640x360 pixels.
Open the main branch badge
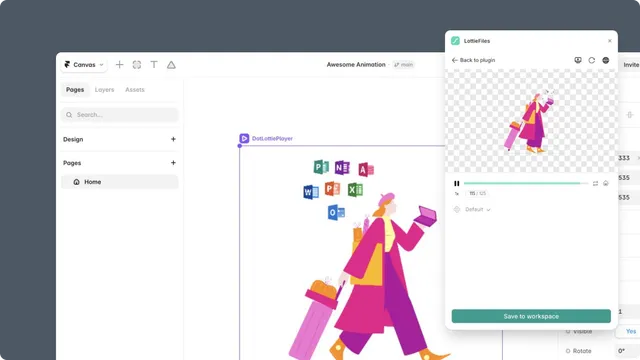pyautogui.click(x=403, y=64)
